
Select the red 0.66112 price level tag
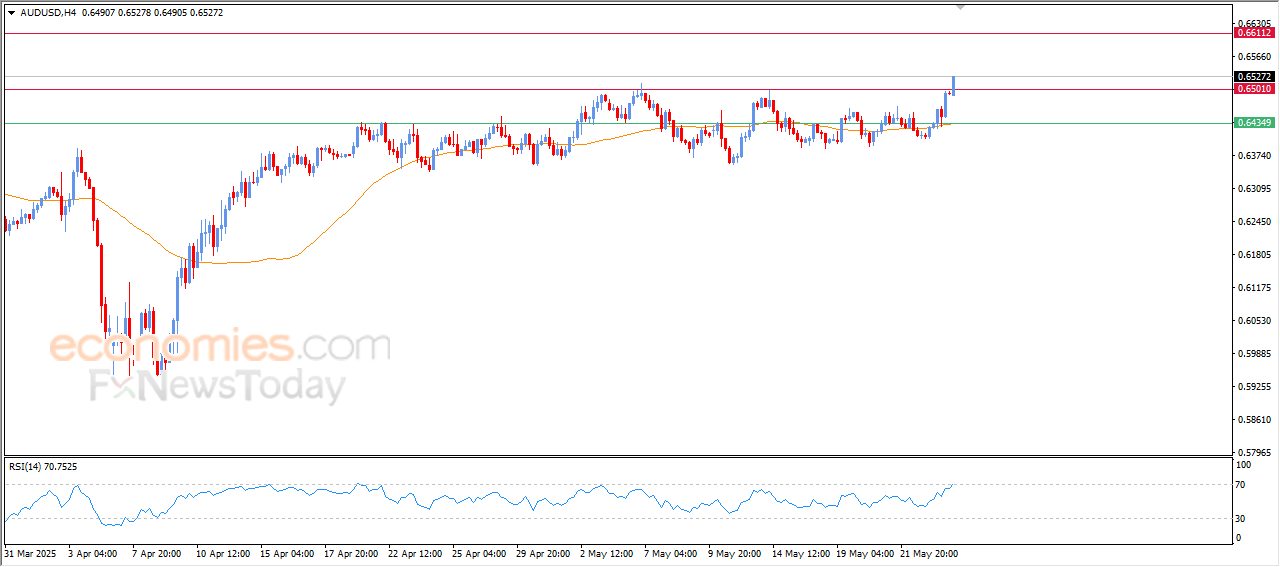click(1254, 33)
